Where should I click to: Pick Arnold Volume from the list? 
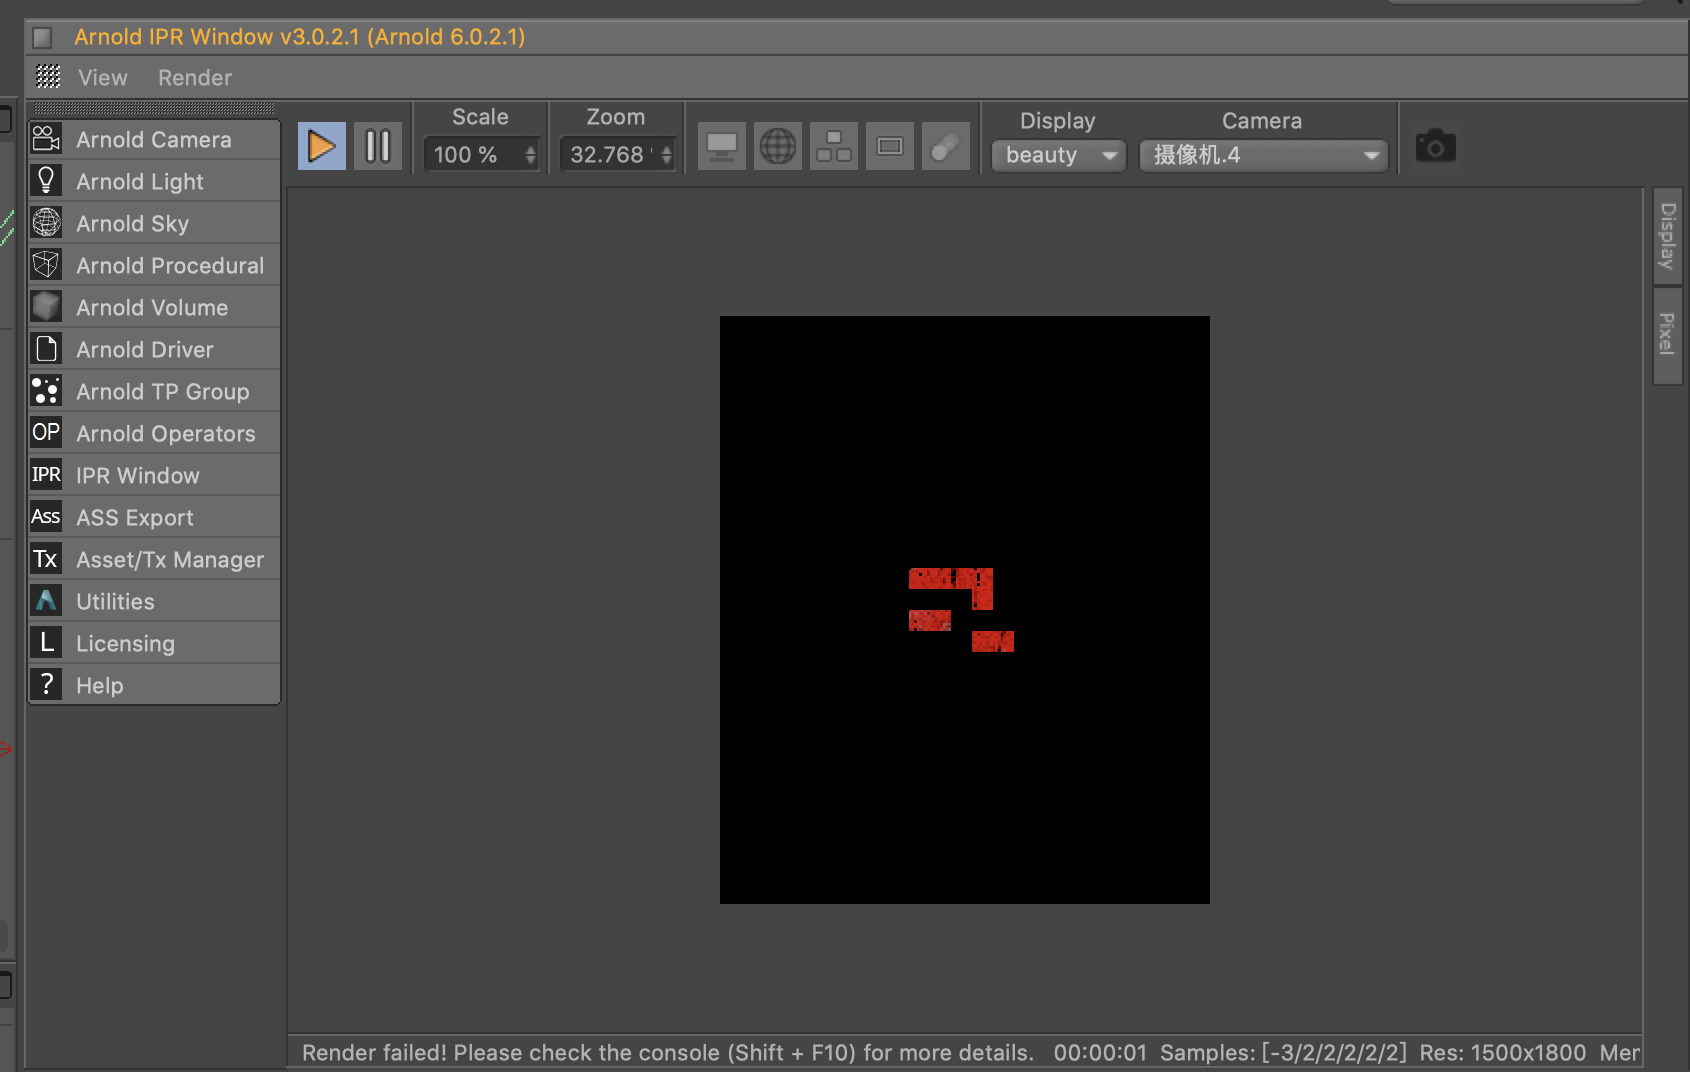click(154, 308)
